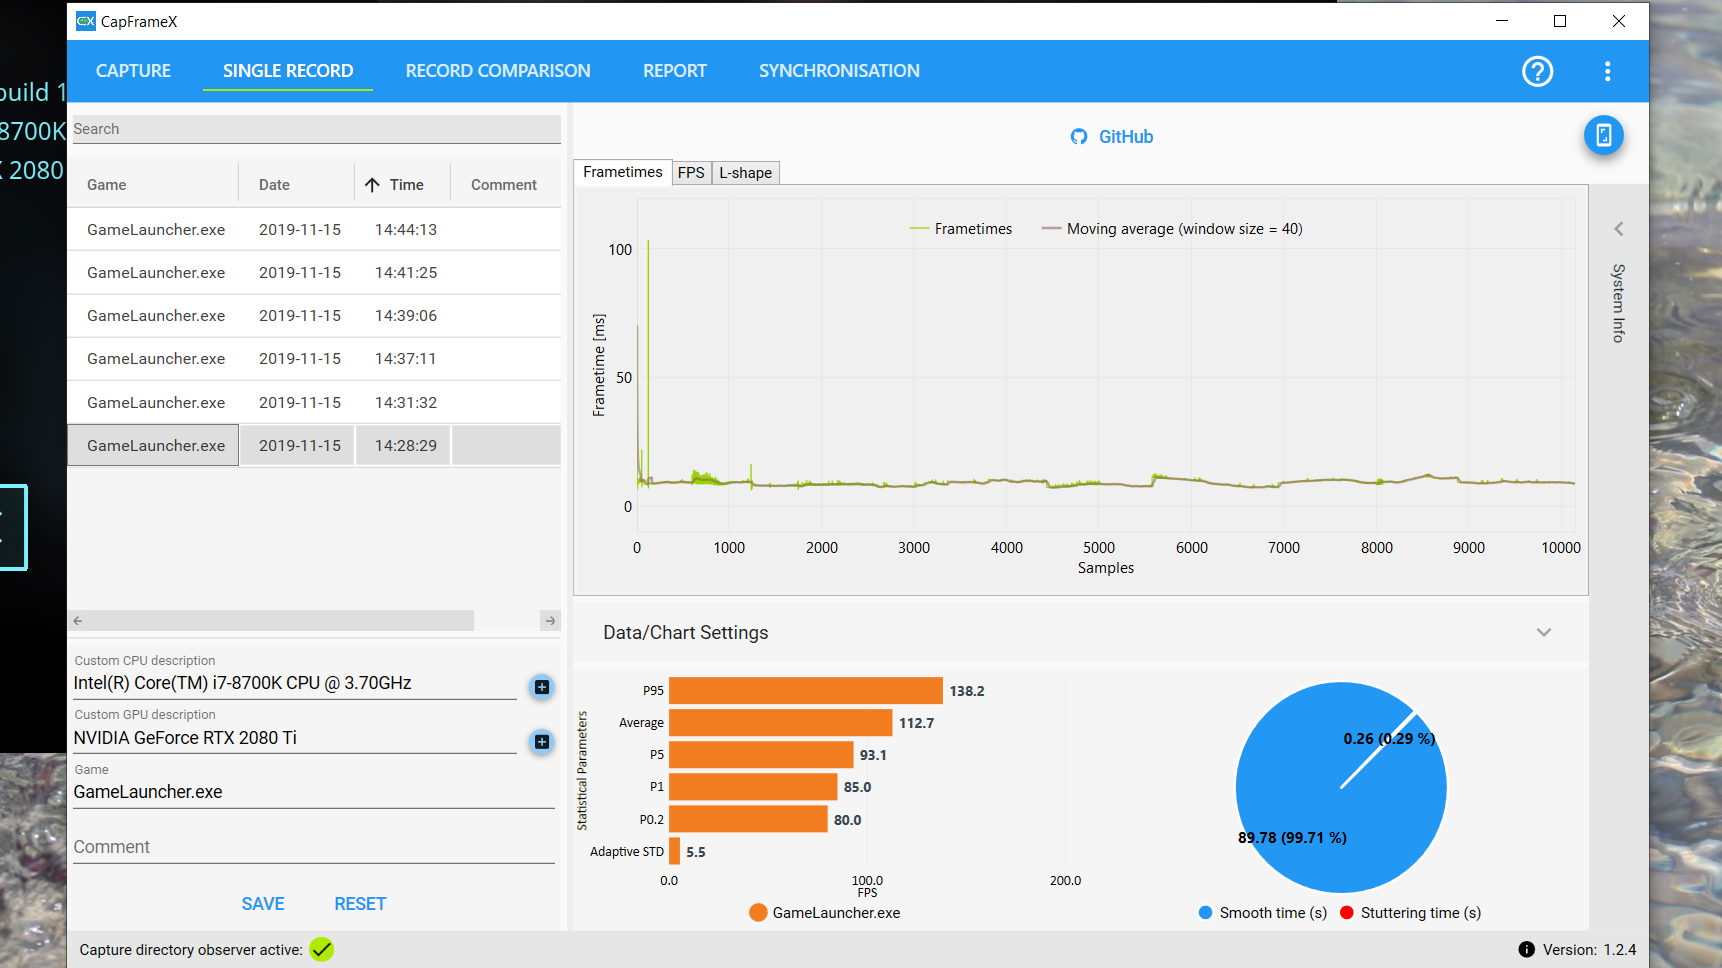Click the Smooth time legend swatch
This screenshot has height=968, width=1722.
[1205, 912]
